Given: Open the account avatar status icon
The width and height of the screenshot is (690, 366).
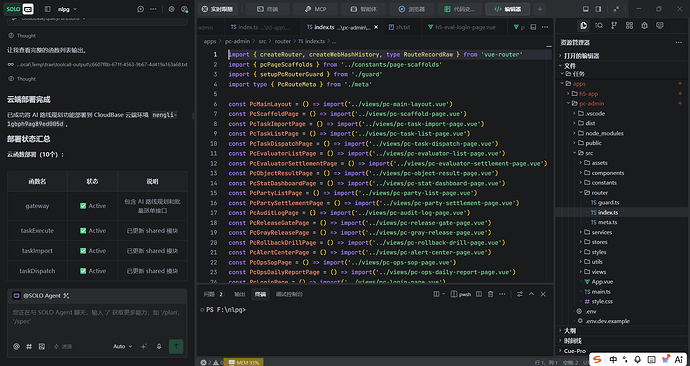Looking at the screenshot, I should tap(184, 9).
